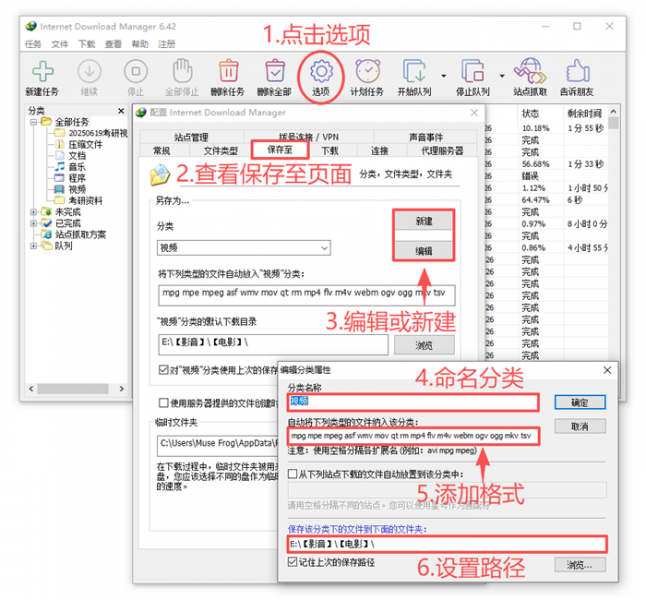Open the 注册 menu

tap(167, 44)
